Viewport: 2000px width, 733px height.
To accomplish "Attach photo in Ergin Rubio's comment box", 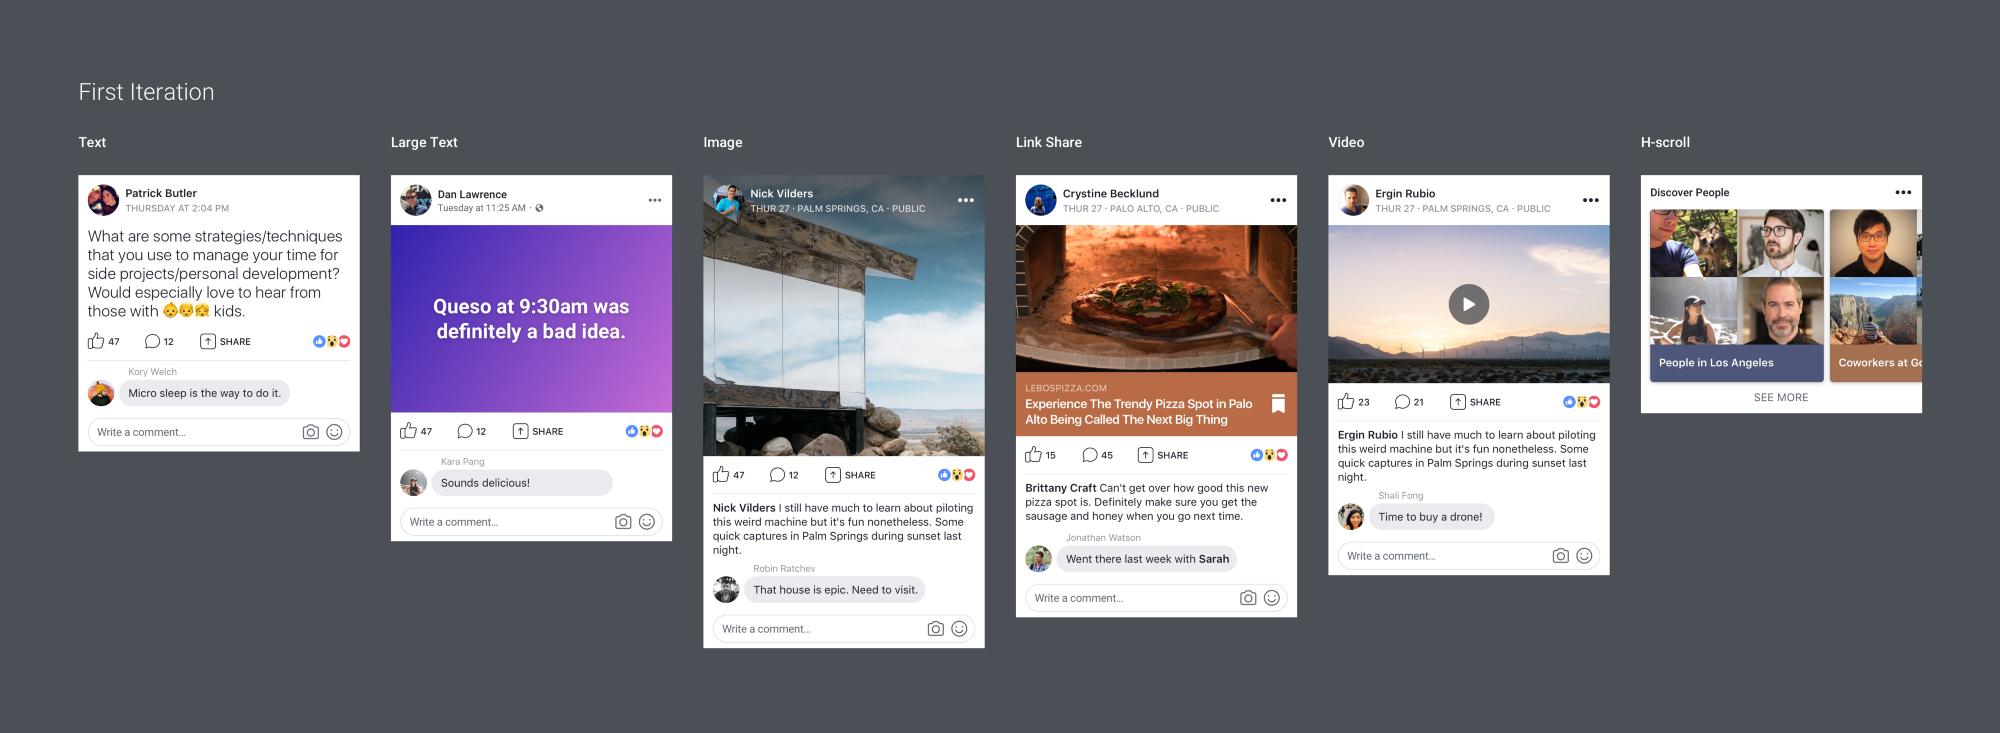I will tap(1560, 556).
